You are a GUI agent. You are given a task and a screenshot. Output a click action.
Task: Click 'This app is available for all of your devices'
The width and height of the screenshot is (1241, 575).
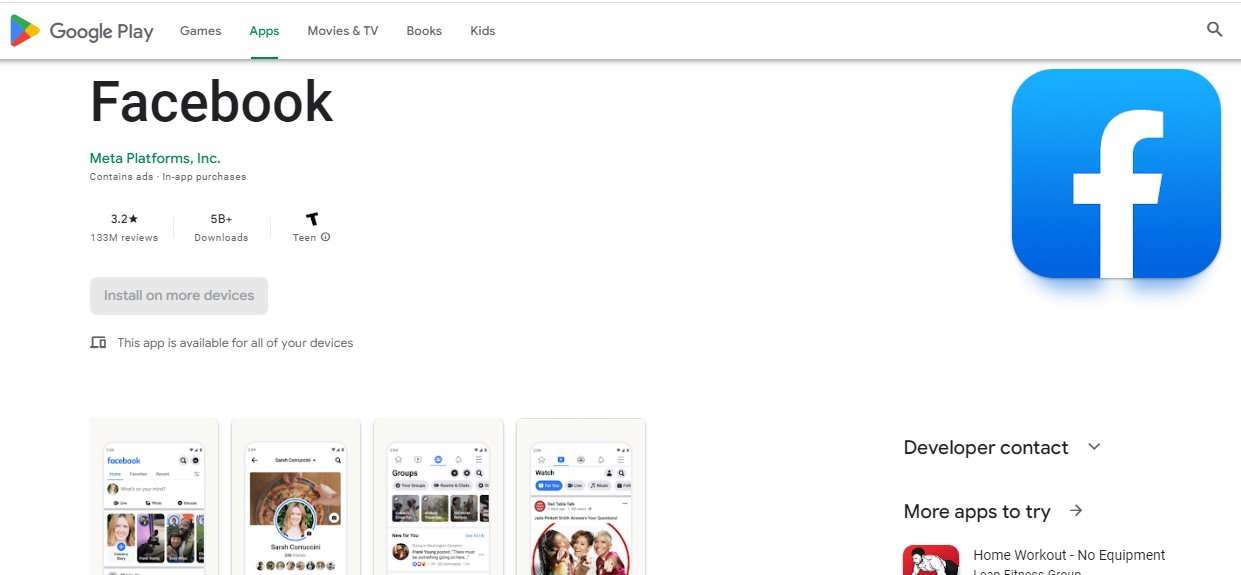tap(235, 343)
